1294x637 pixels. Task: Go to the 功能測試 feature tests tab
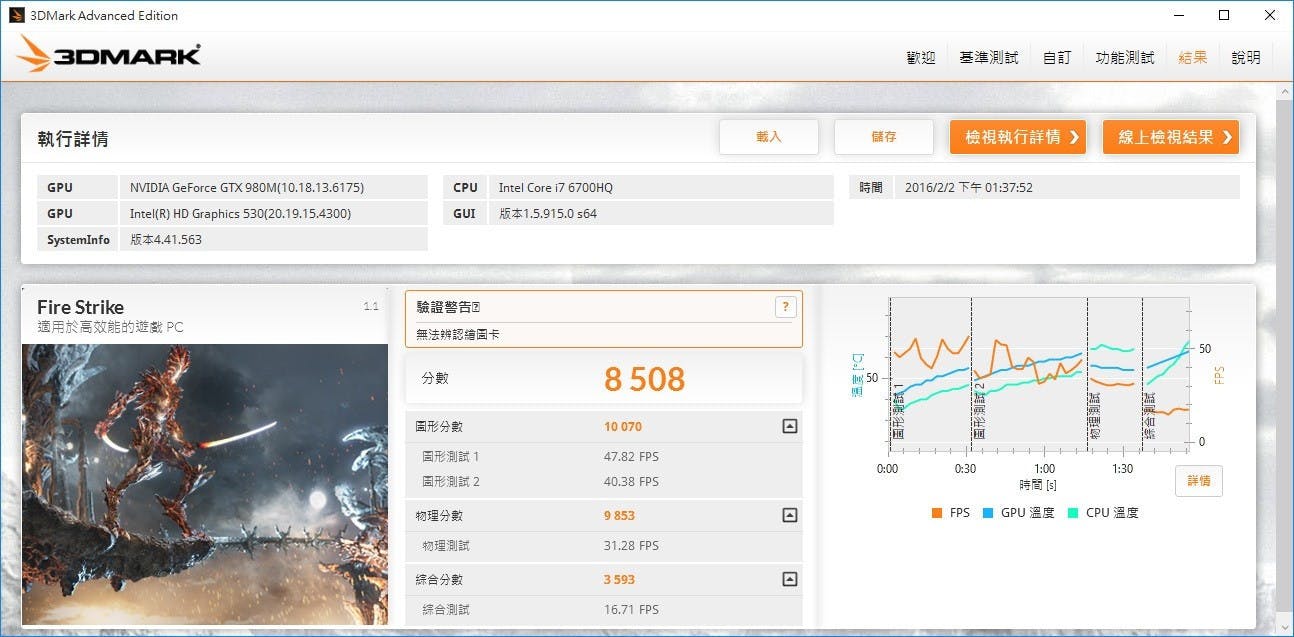coord(1124,58)
